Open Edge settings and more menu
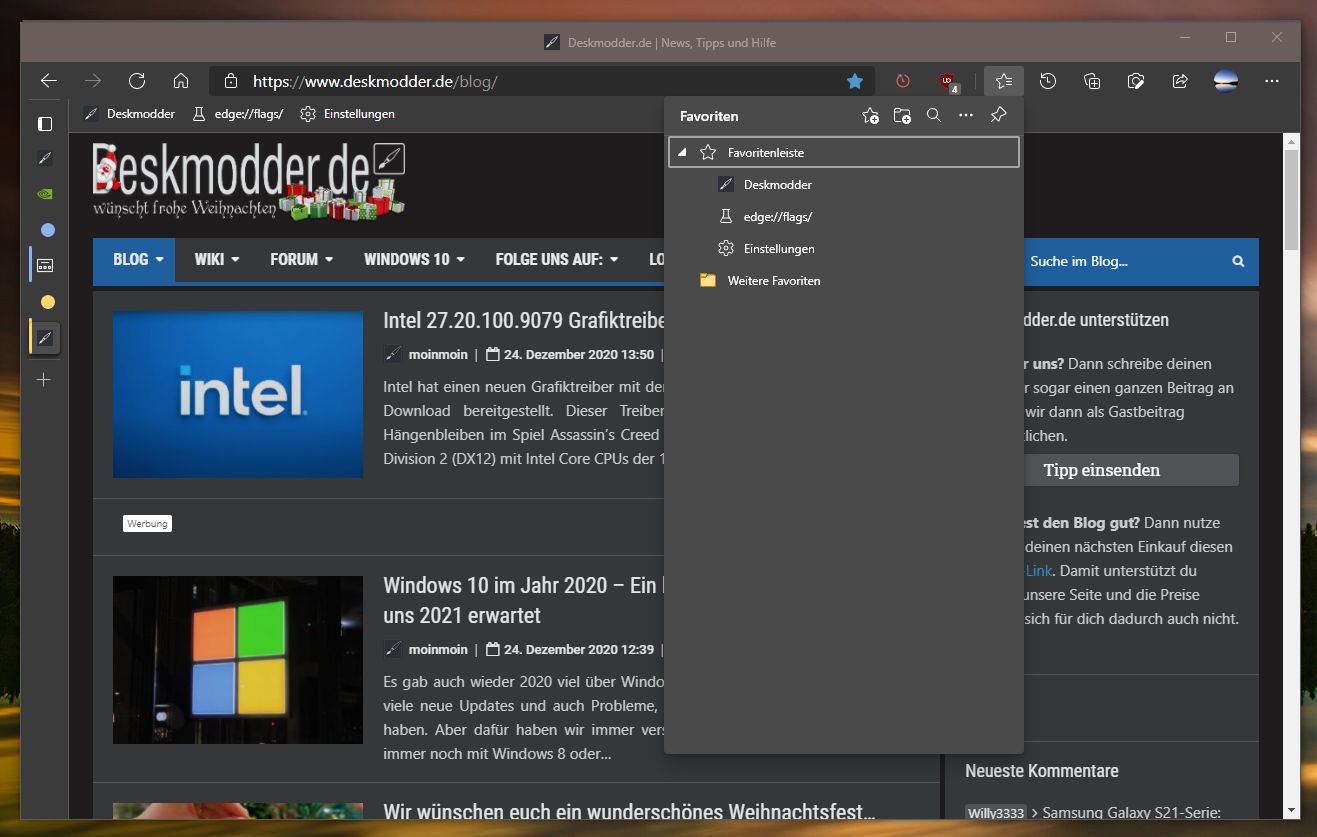This screenshot has width=1317, height=837. coord(1272,81)
